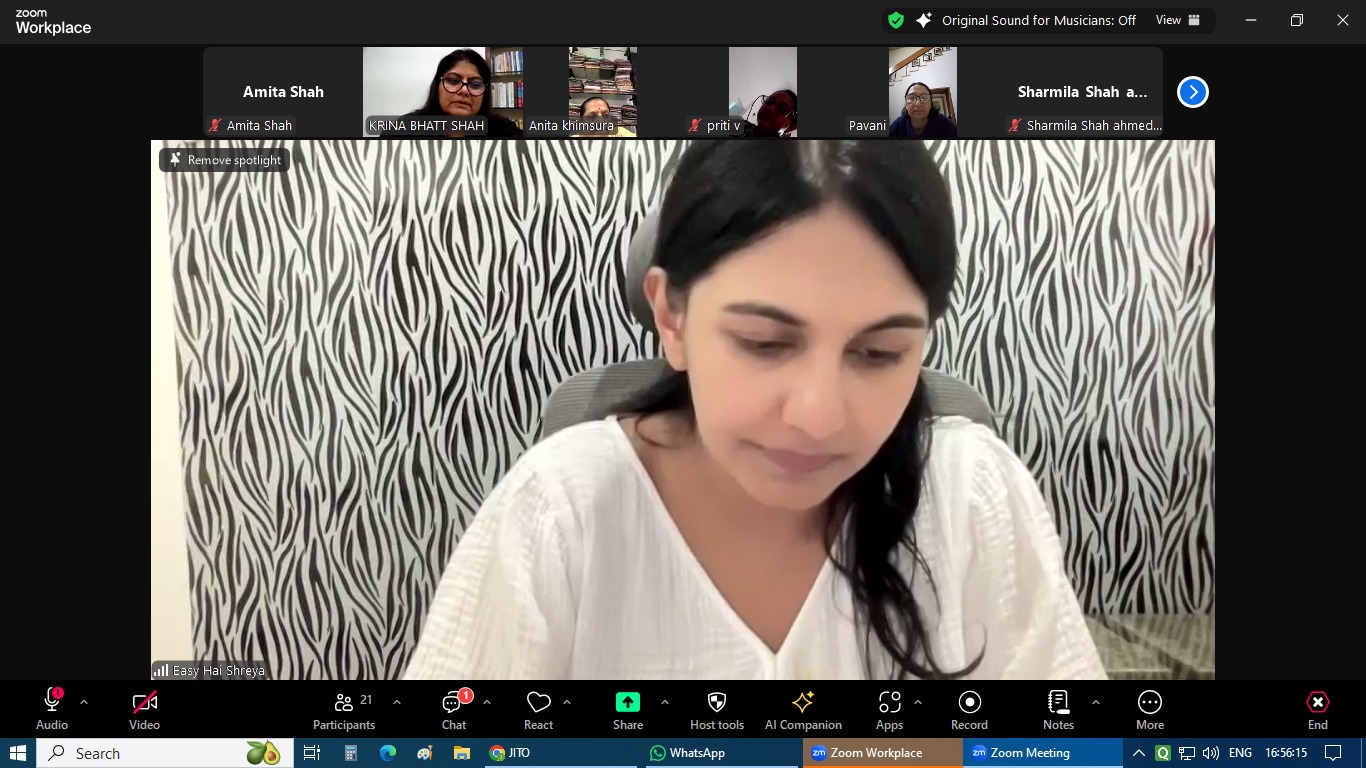The height and width of the screenshot is (768, 1366).
Task: Click the green Share screen button
Action: pyautogui.click(x=627, y=709)
